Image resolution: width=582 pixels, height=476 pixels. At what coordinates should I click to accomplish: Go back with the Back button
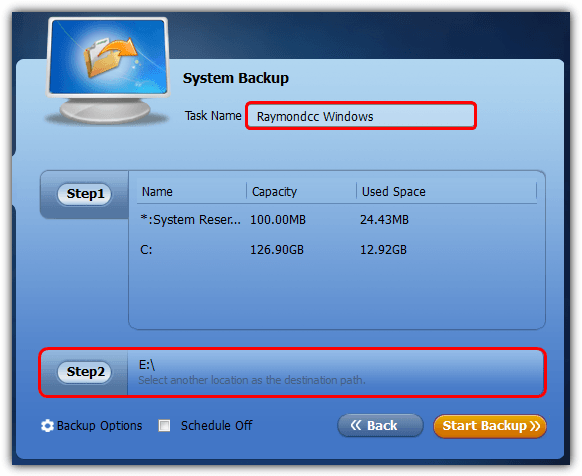[x=380, y=426]
